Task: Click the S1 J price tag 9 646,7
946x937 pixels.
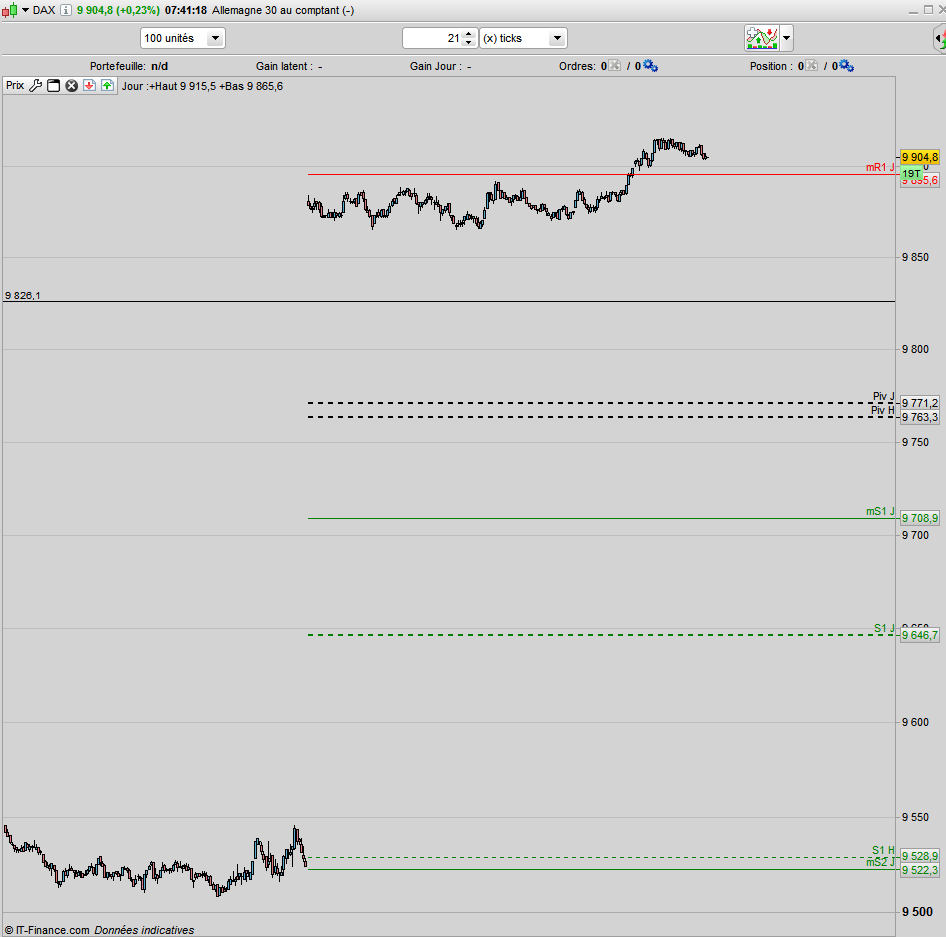Action: [x=920, y=635]
